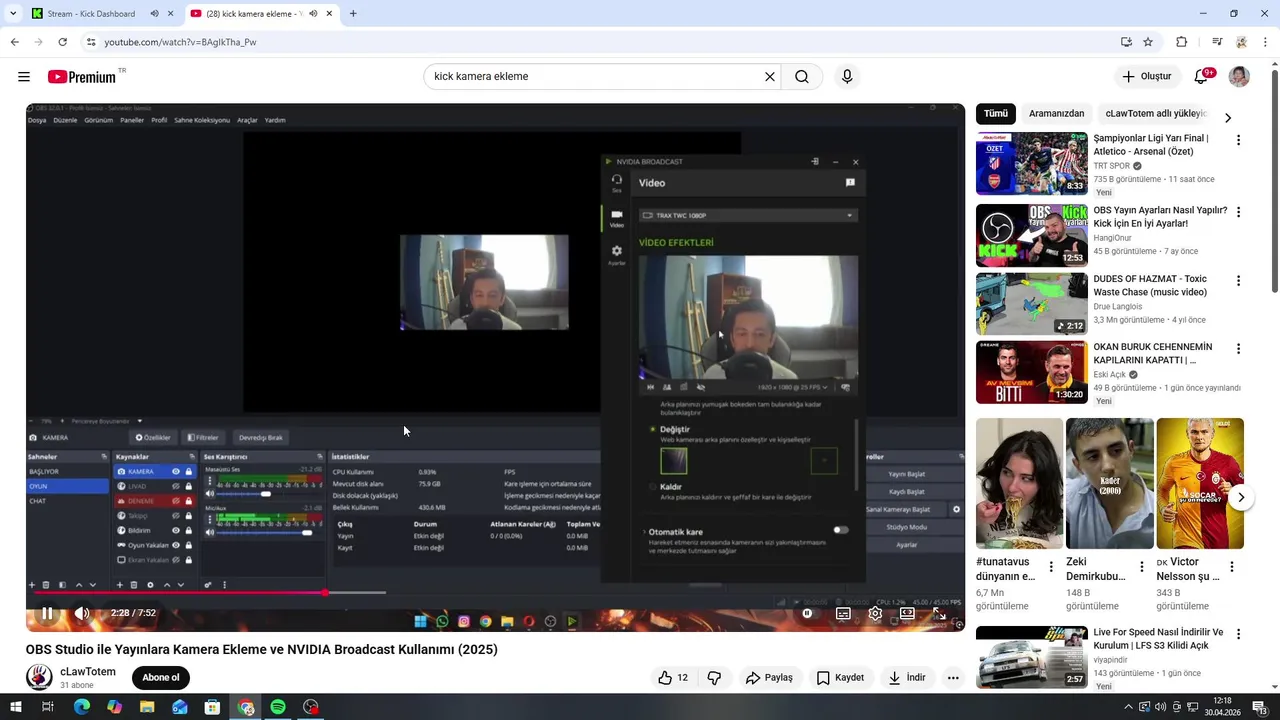Mute the YouTube tab audio icon

[313, 14]
